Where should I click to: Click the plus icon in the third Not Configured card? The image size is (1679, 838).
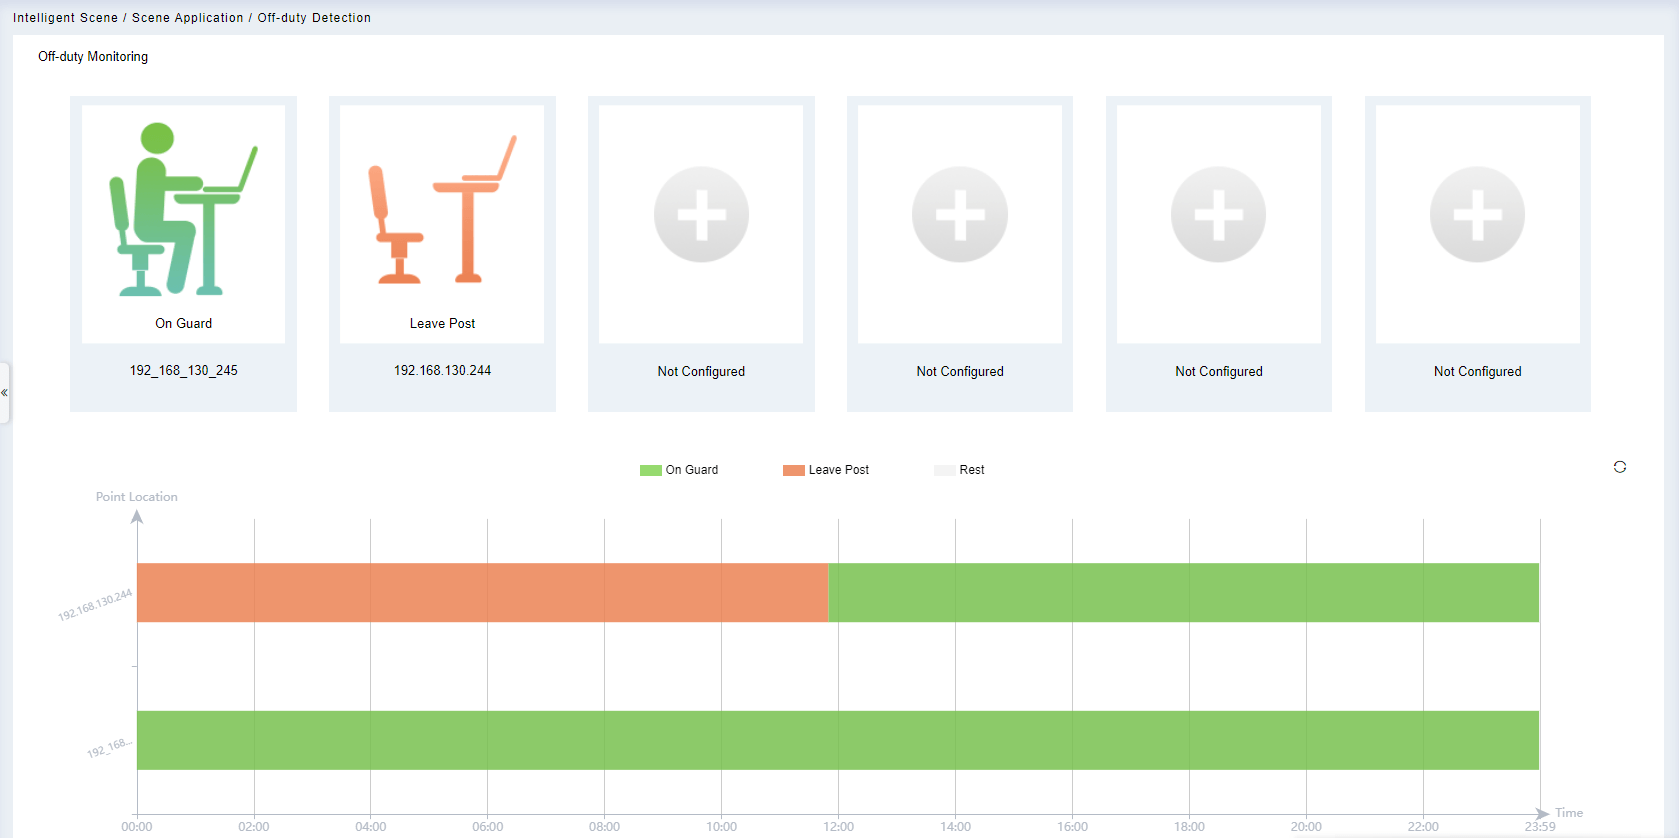tap(1218, 215)
